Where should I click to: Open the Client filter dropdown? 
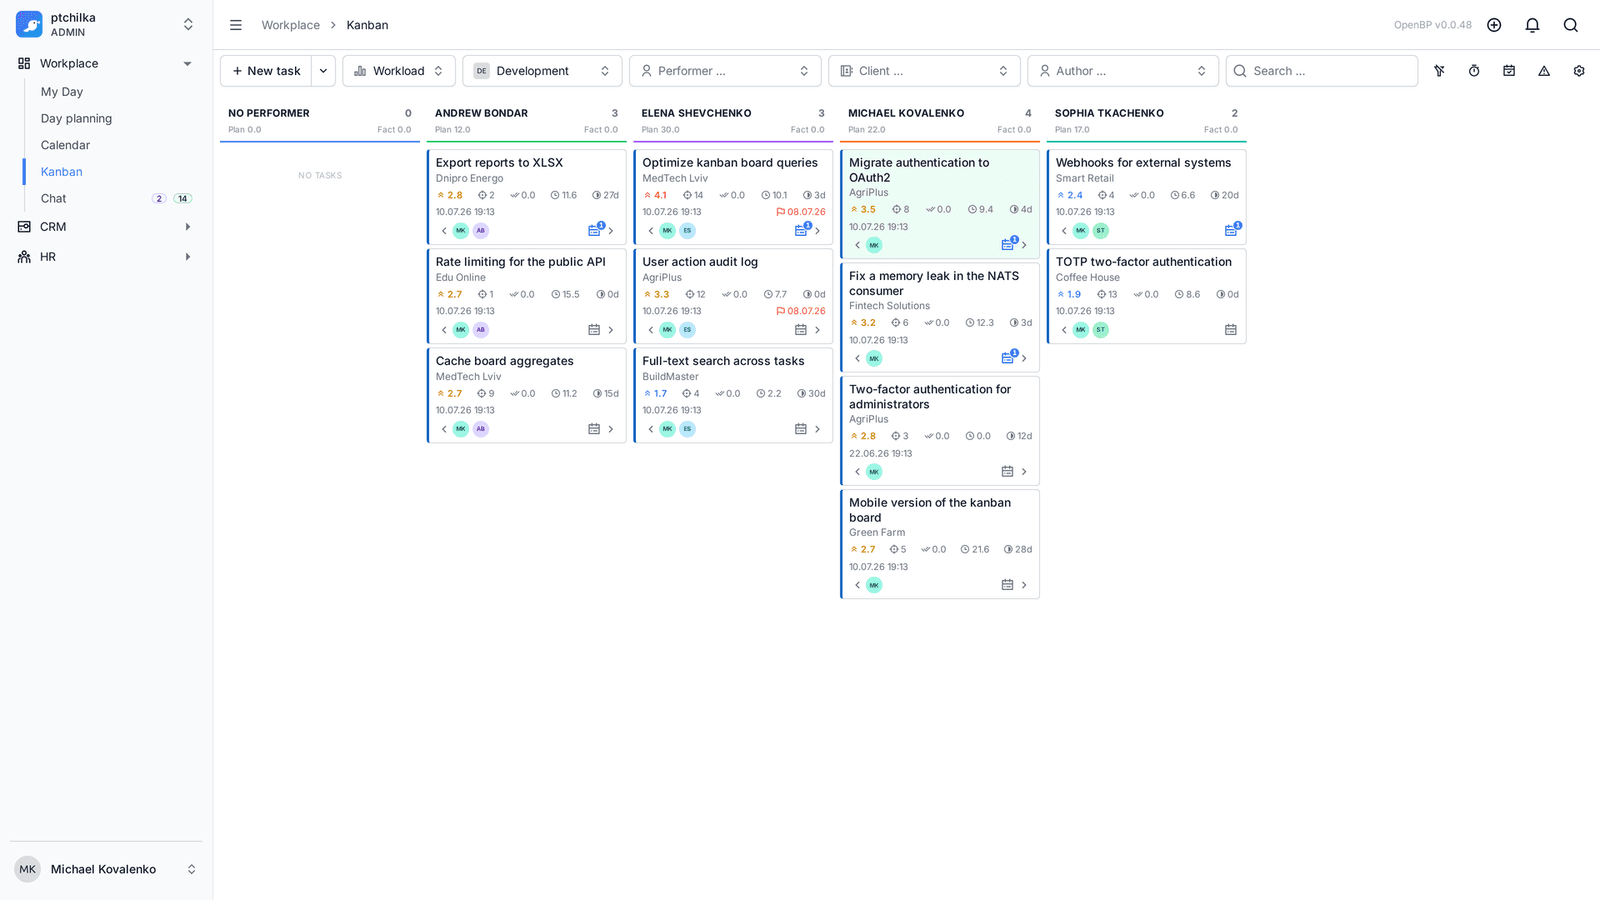point(924,71)
